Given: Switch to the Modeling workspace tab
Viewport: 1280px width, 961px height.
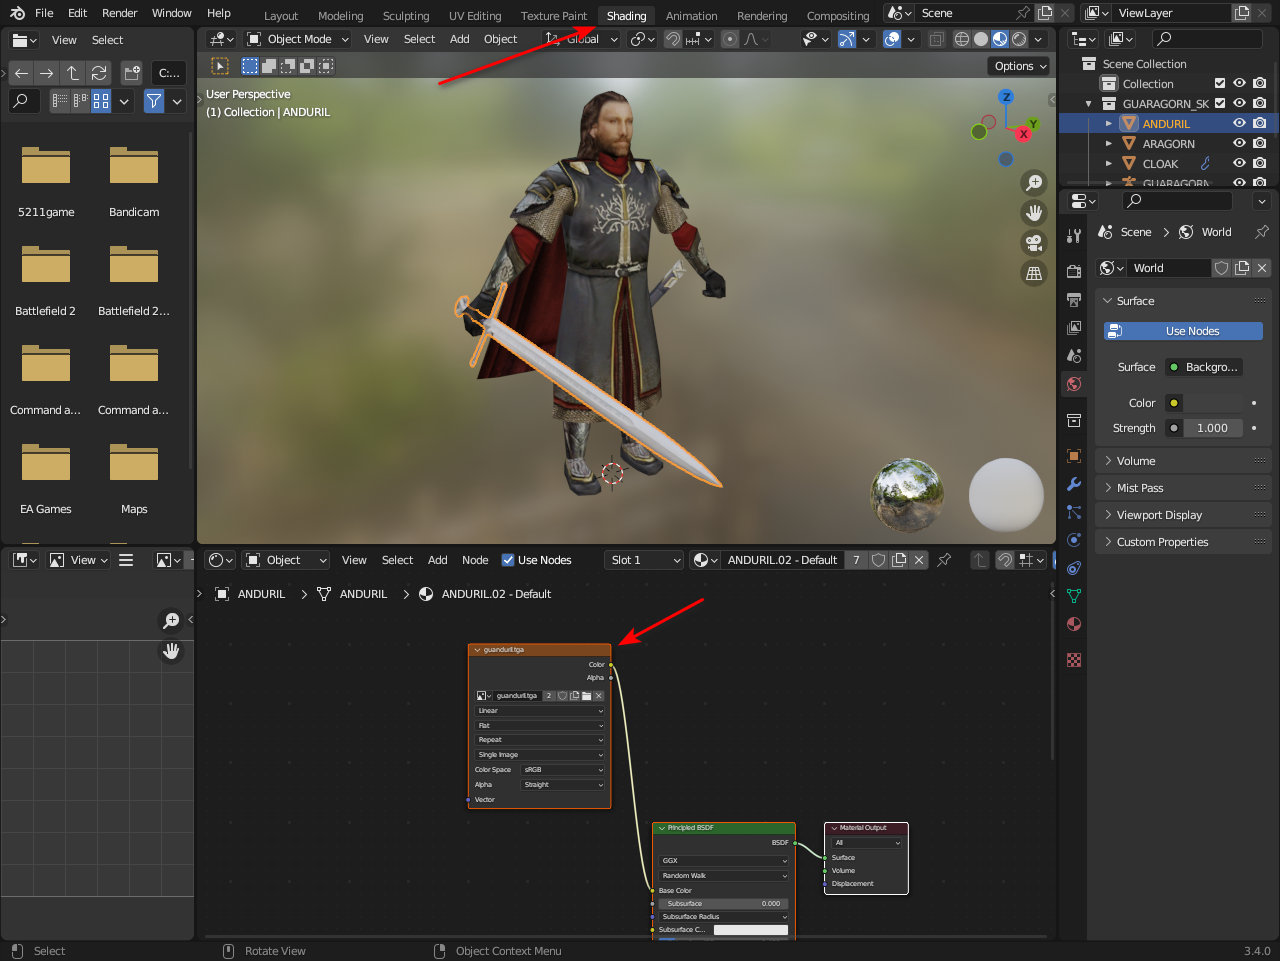Looking at the screenshot, I should pyautogui.click(x=340, y=16).
